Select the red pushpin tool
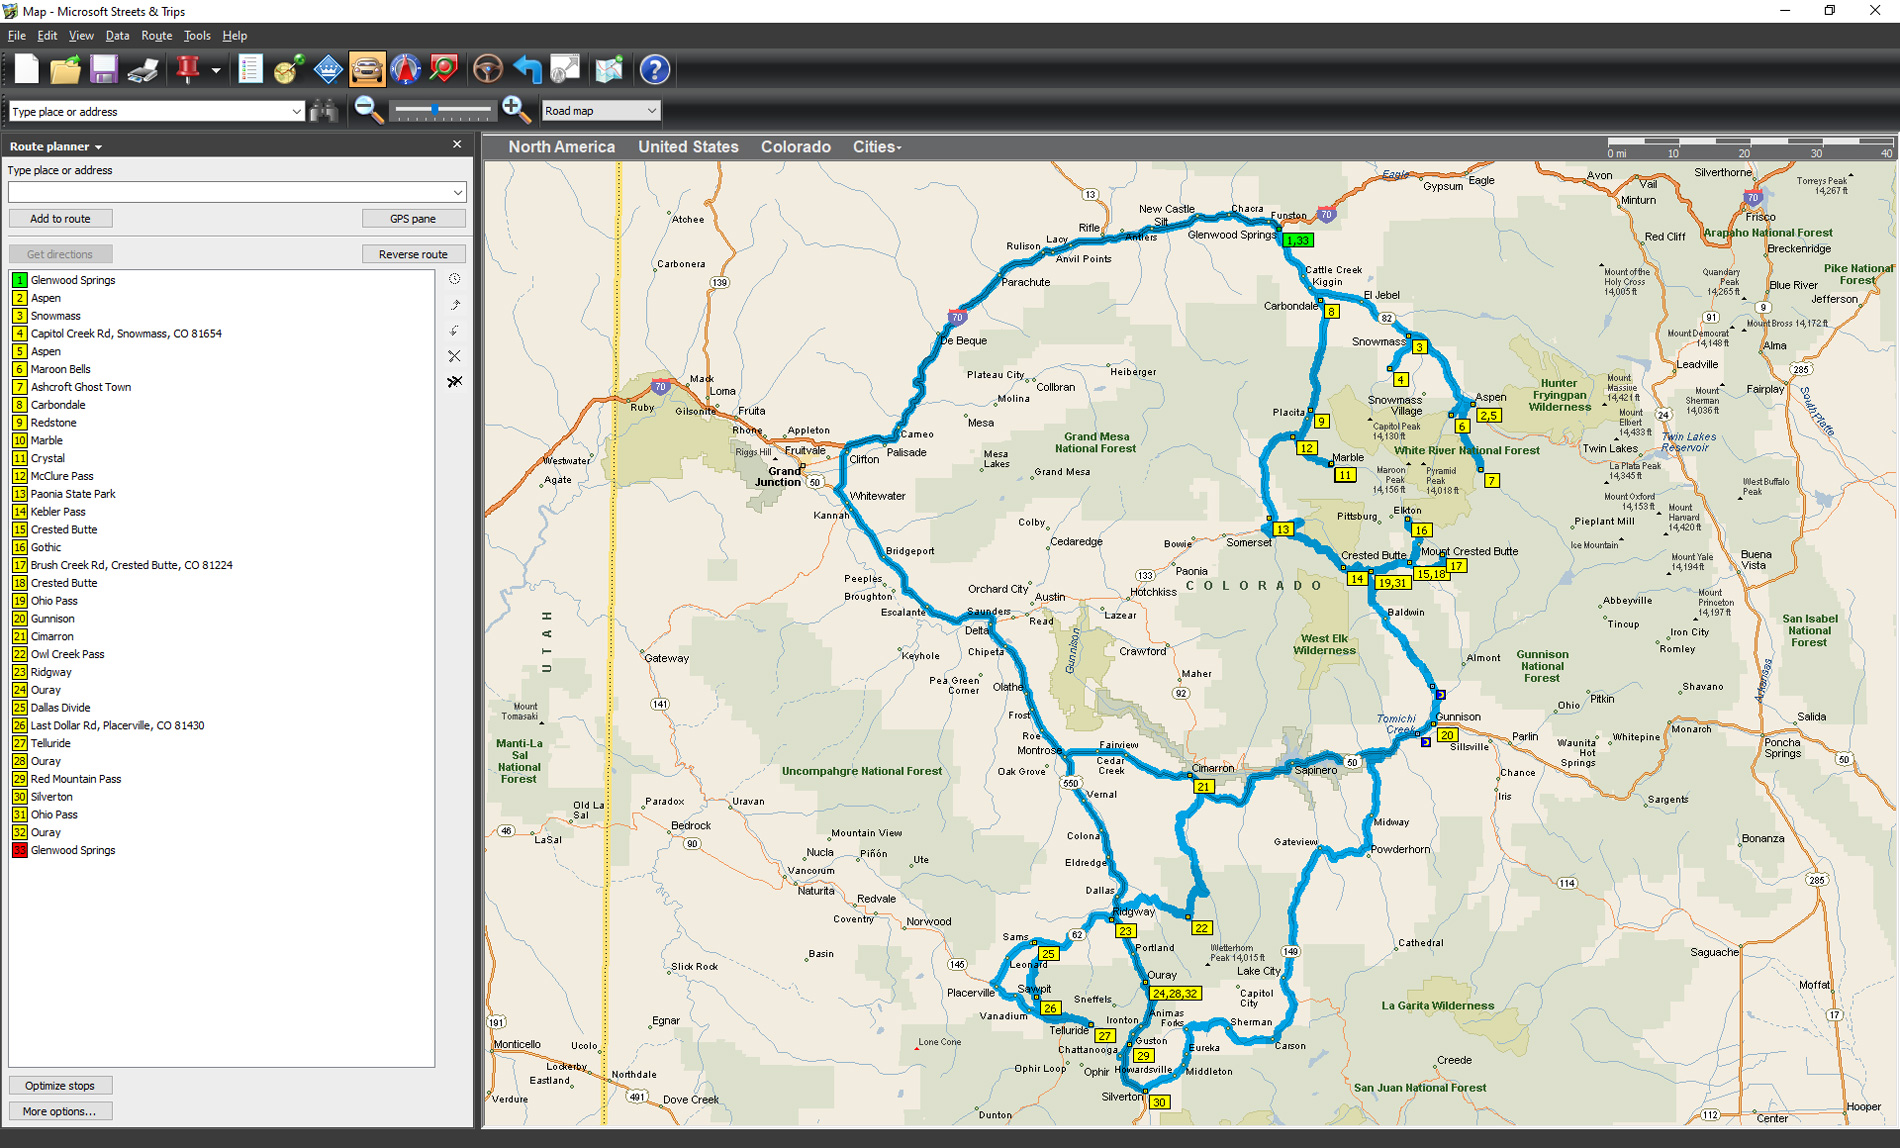Image resolution: width=1900 pixels, height=1148 pixels. (188, 70)
